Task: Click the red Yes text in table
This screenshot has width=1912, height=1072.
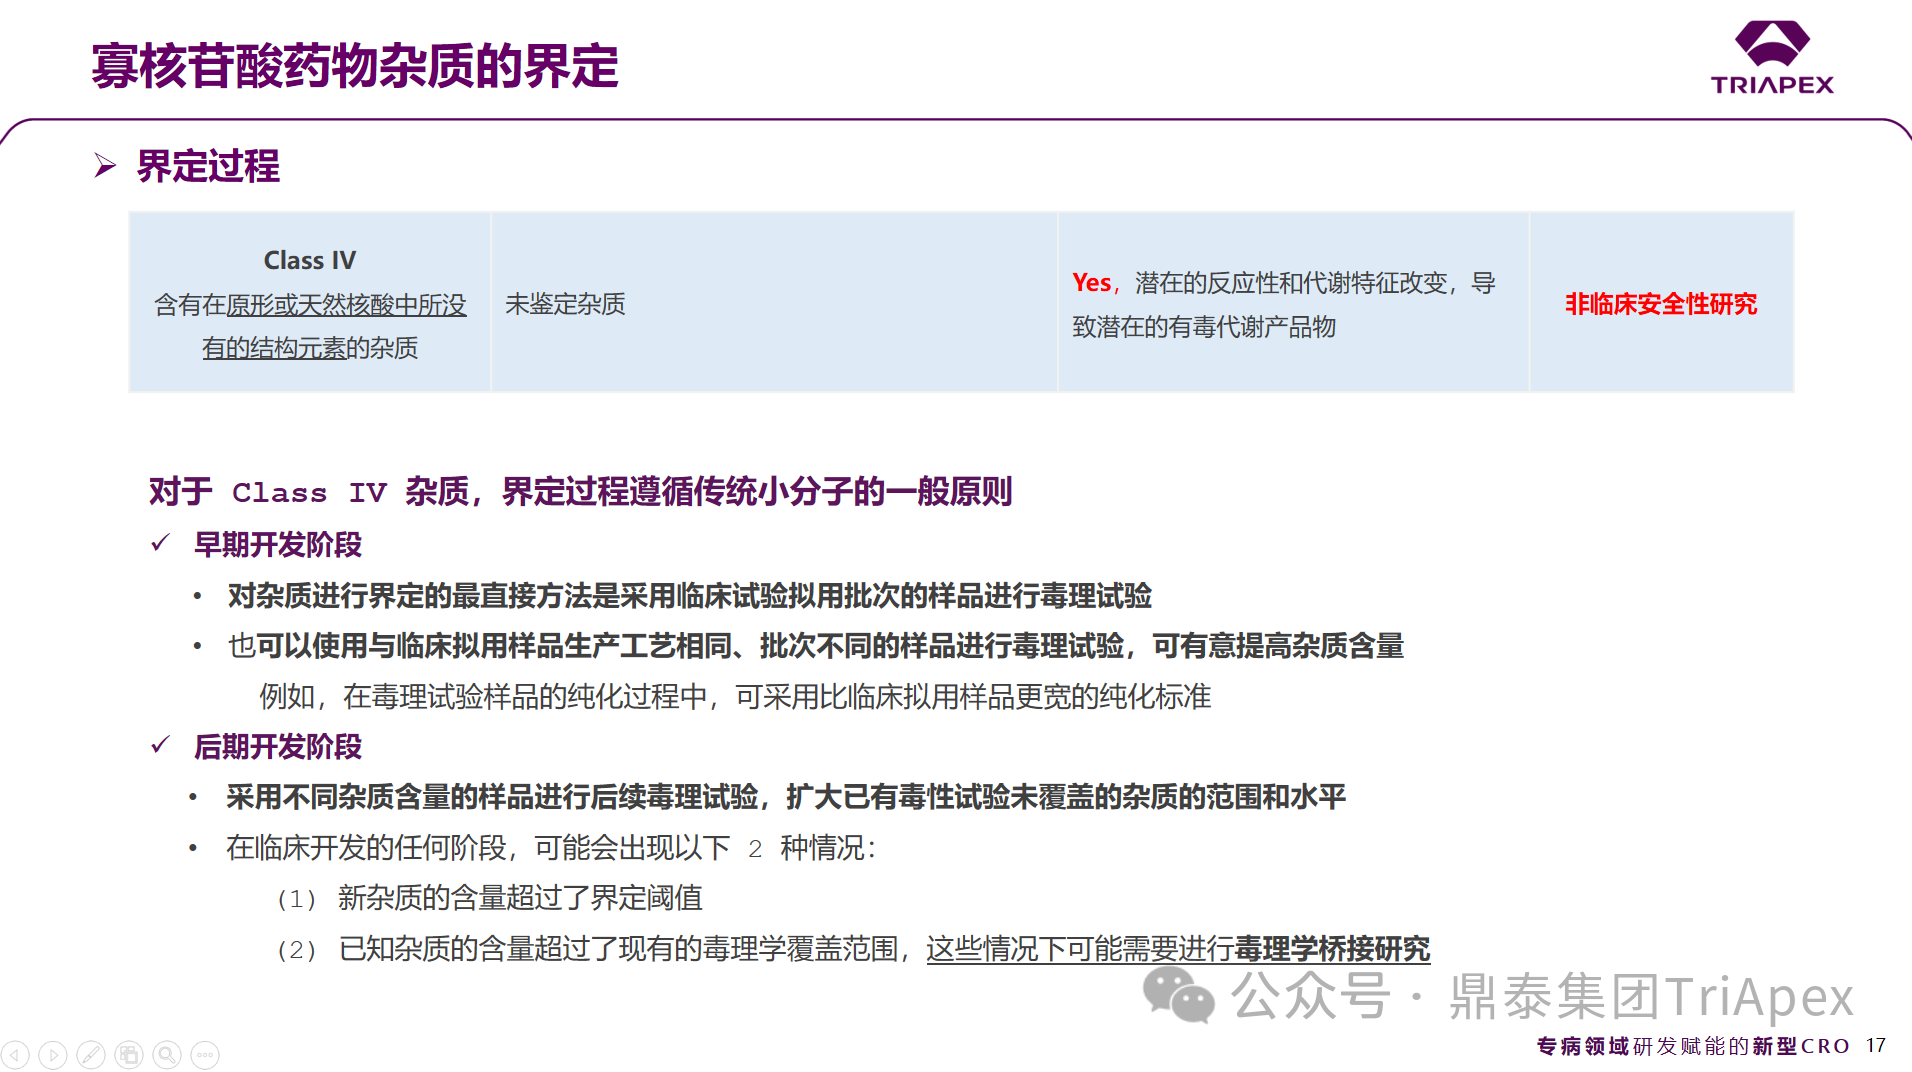Action: click(x=1091, y=283)
